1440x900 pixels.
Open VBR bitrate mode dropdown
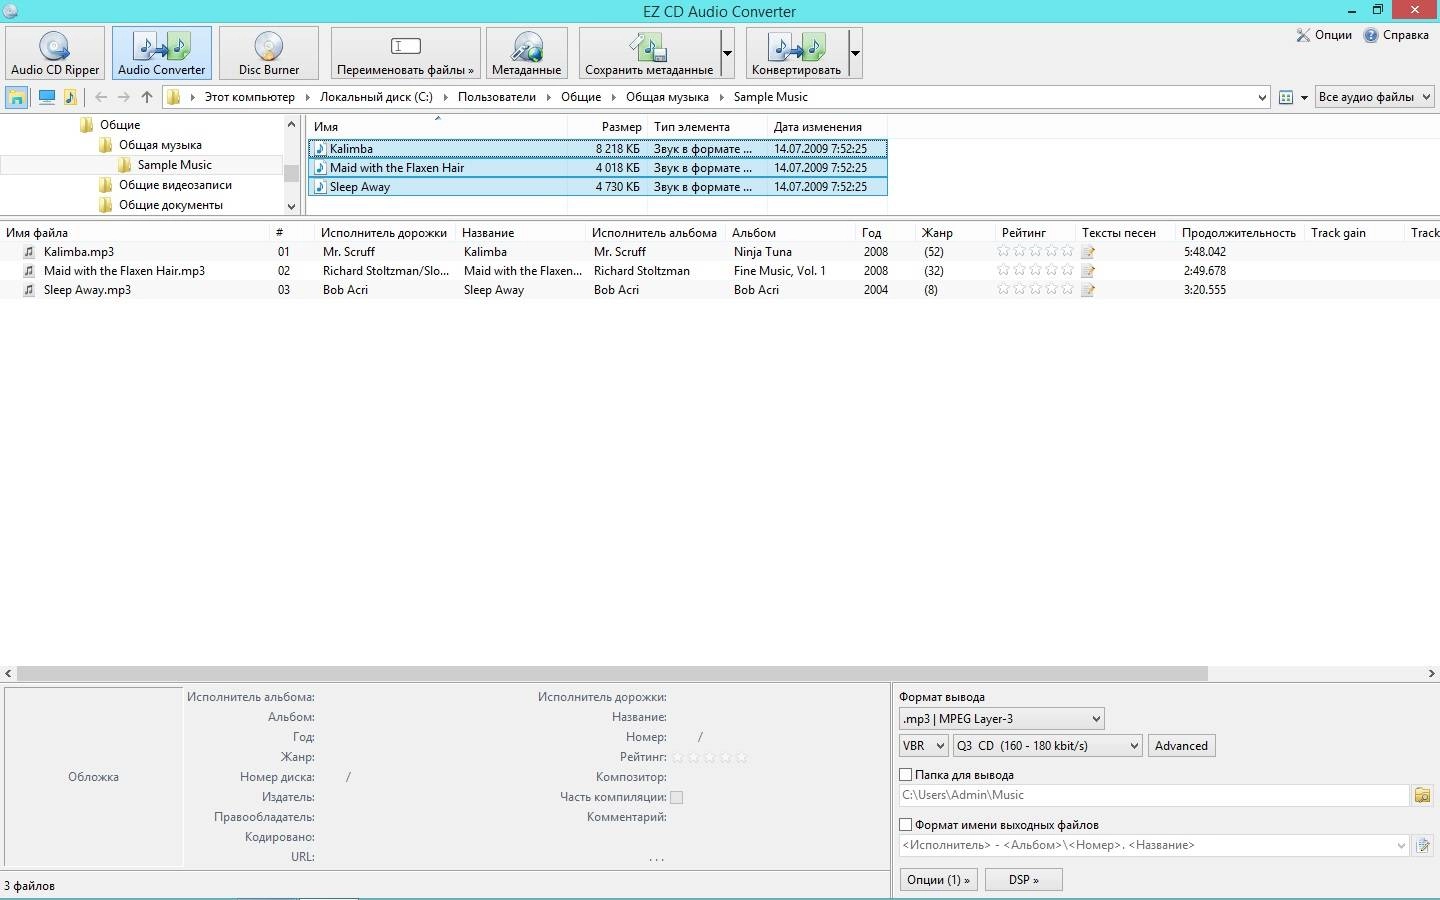point(923,746)
